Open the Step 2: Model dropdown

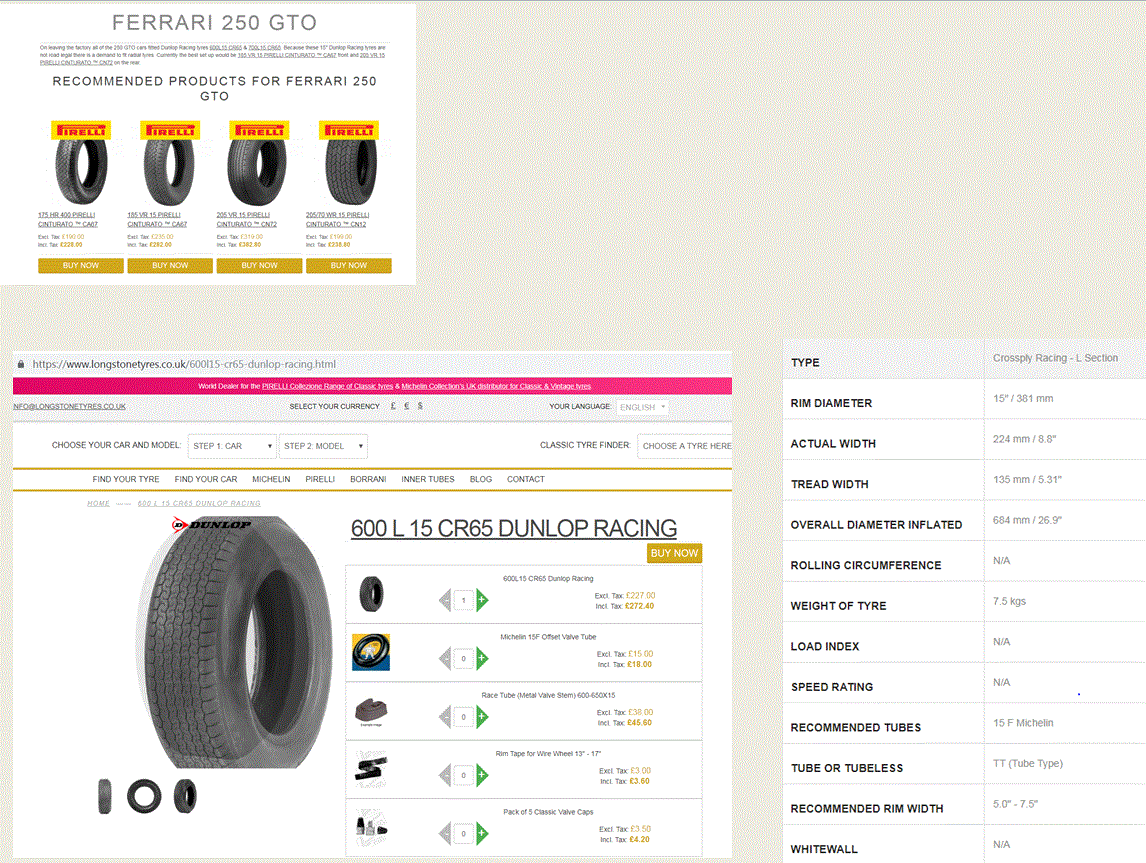coord(323,446)
